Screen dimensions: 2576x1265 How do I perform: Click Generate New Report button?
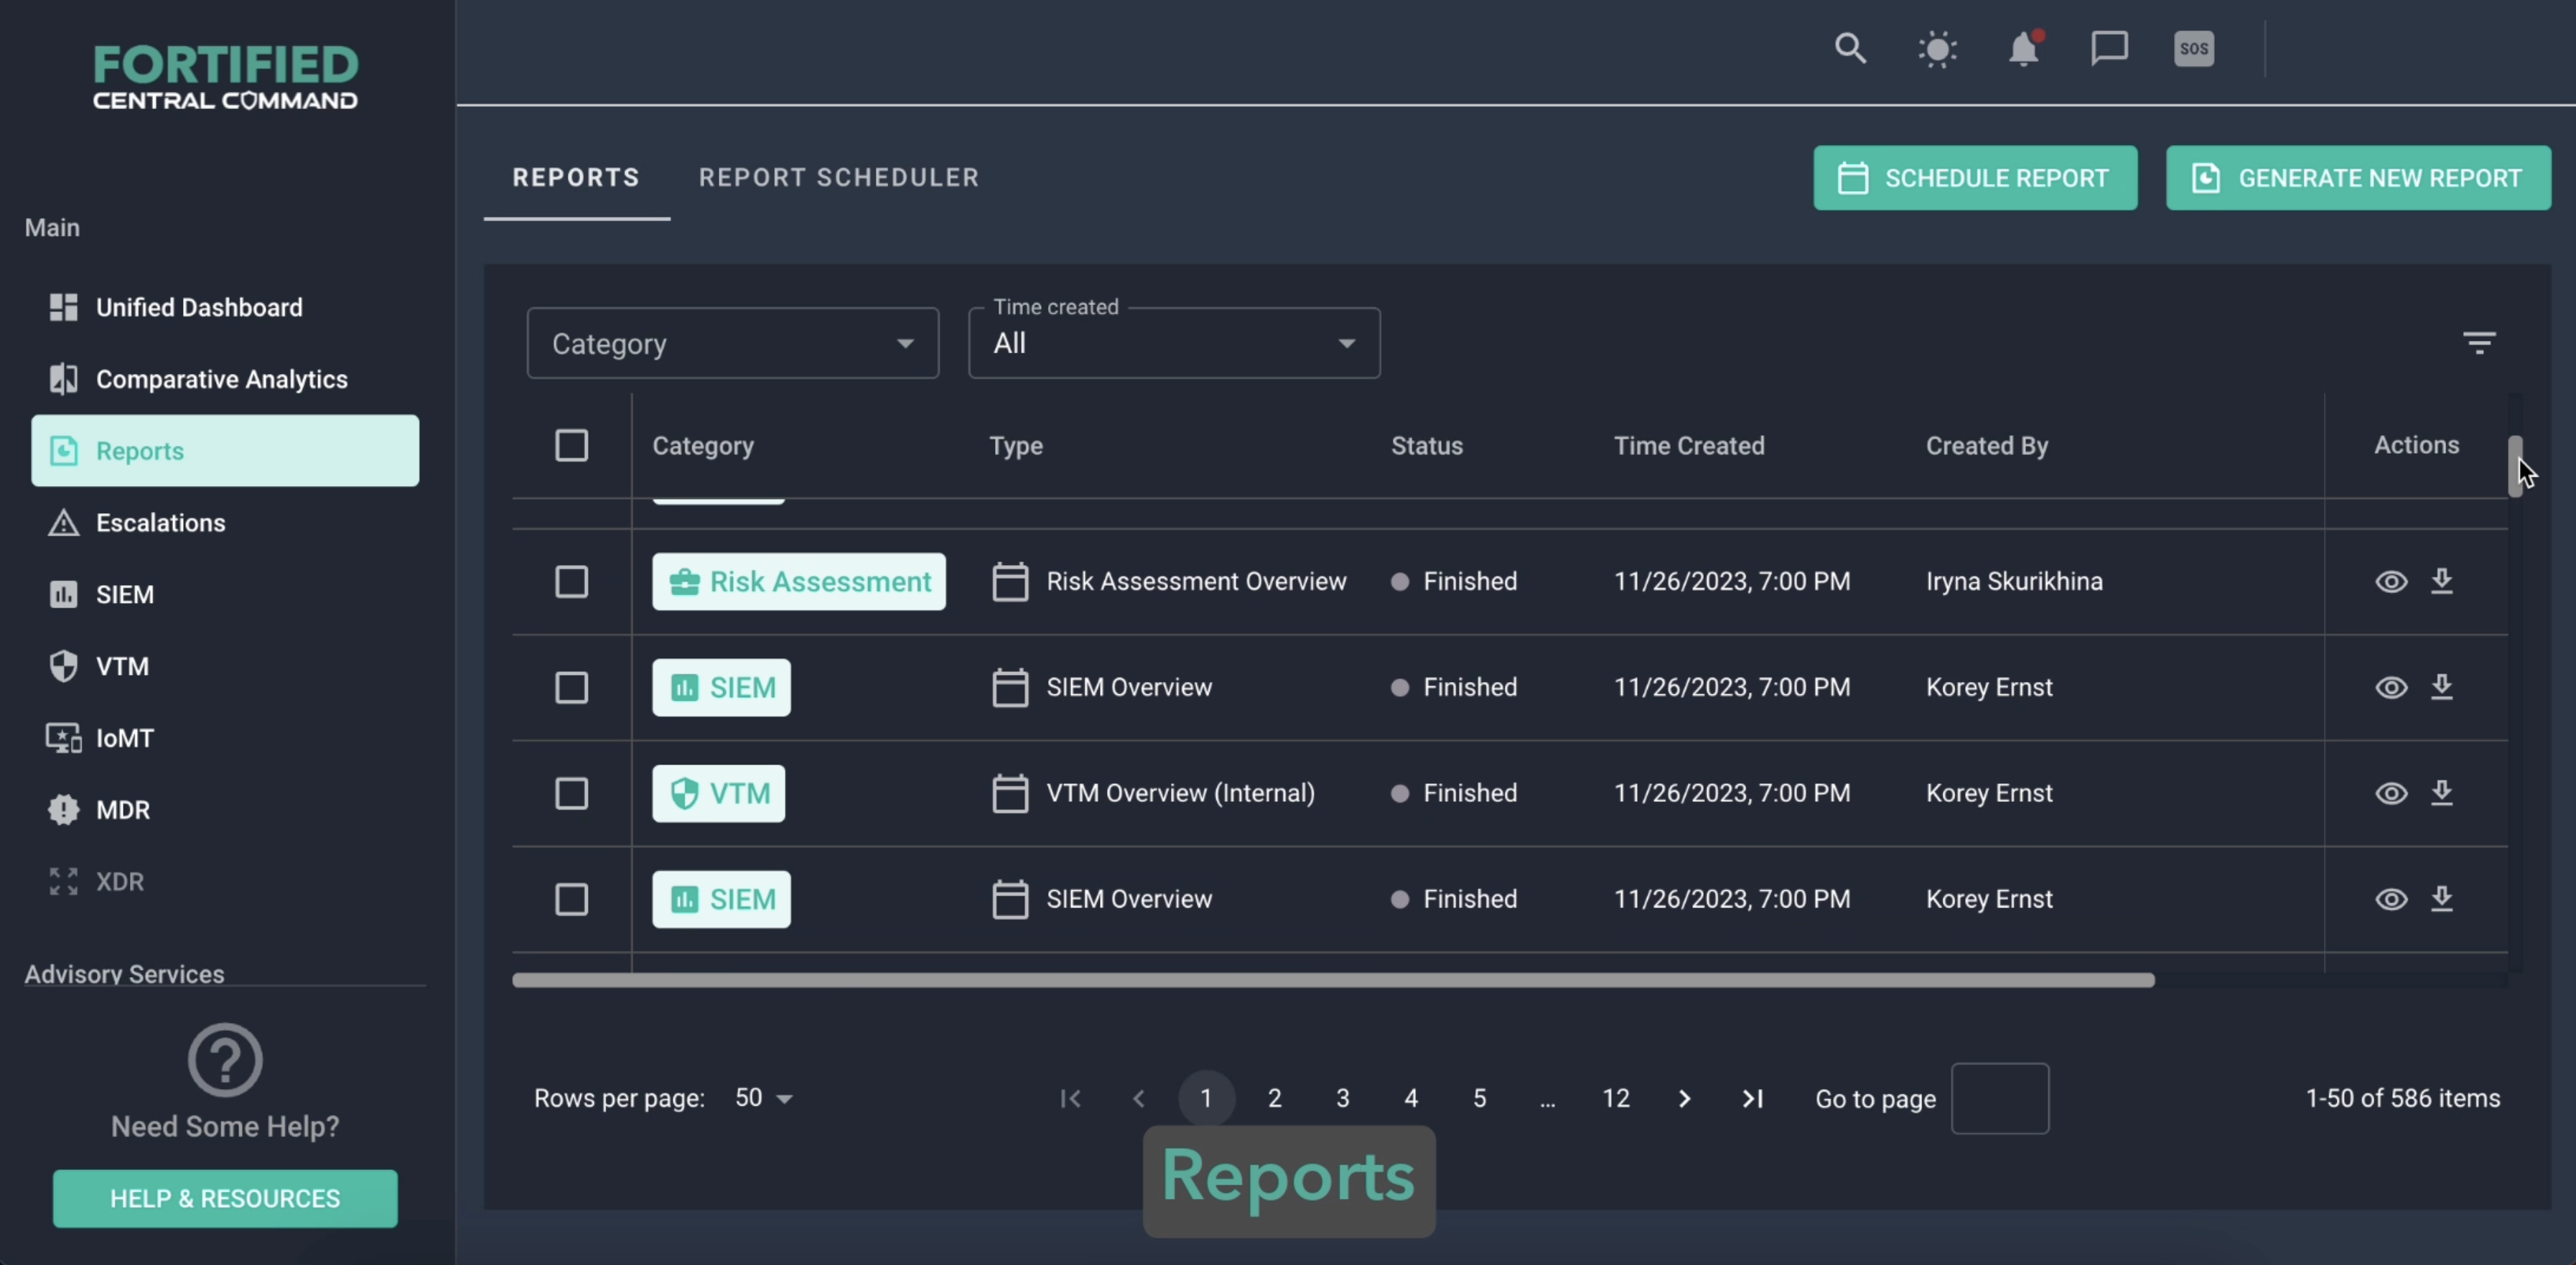pyautogui.click(x=2358, y=178)
